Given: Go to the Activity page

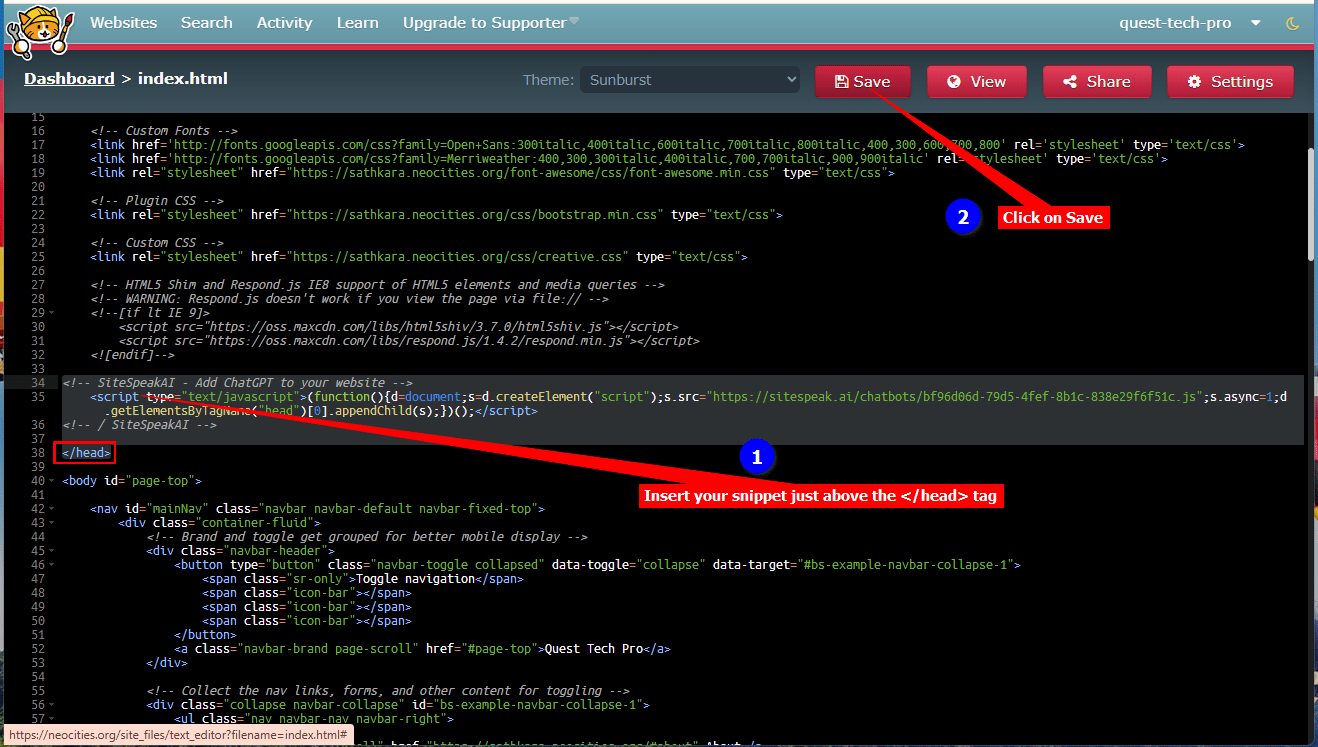Looking at the screenshot, I should click(x=284, y=23).
